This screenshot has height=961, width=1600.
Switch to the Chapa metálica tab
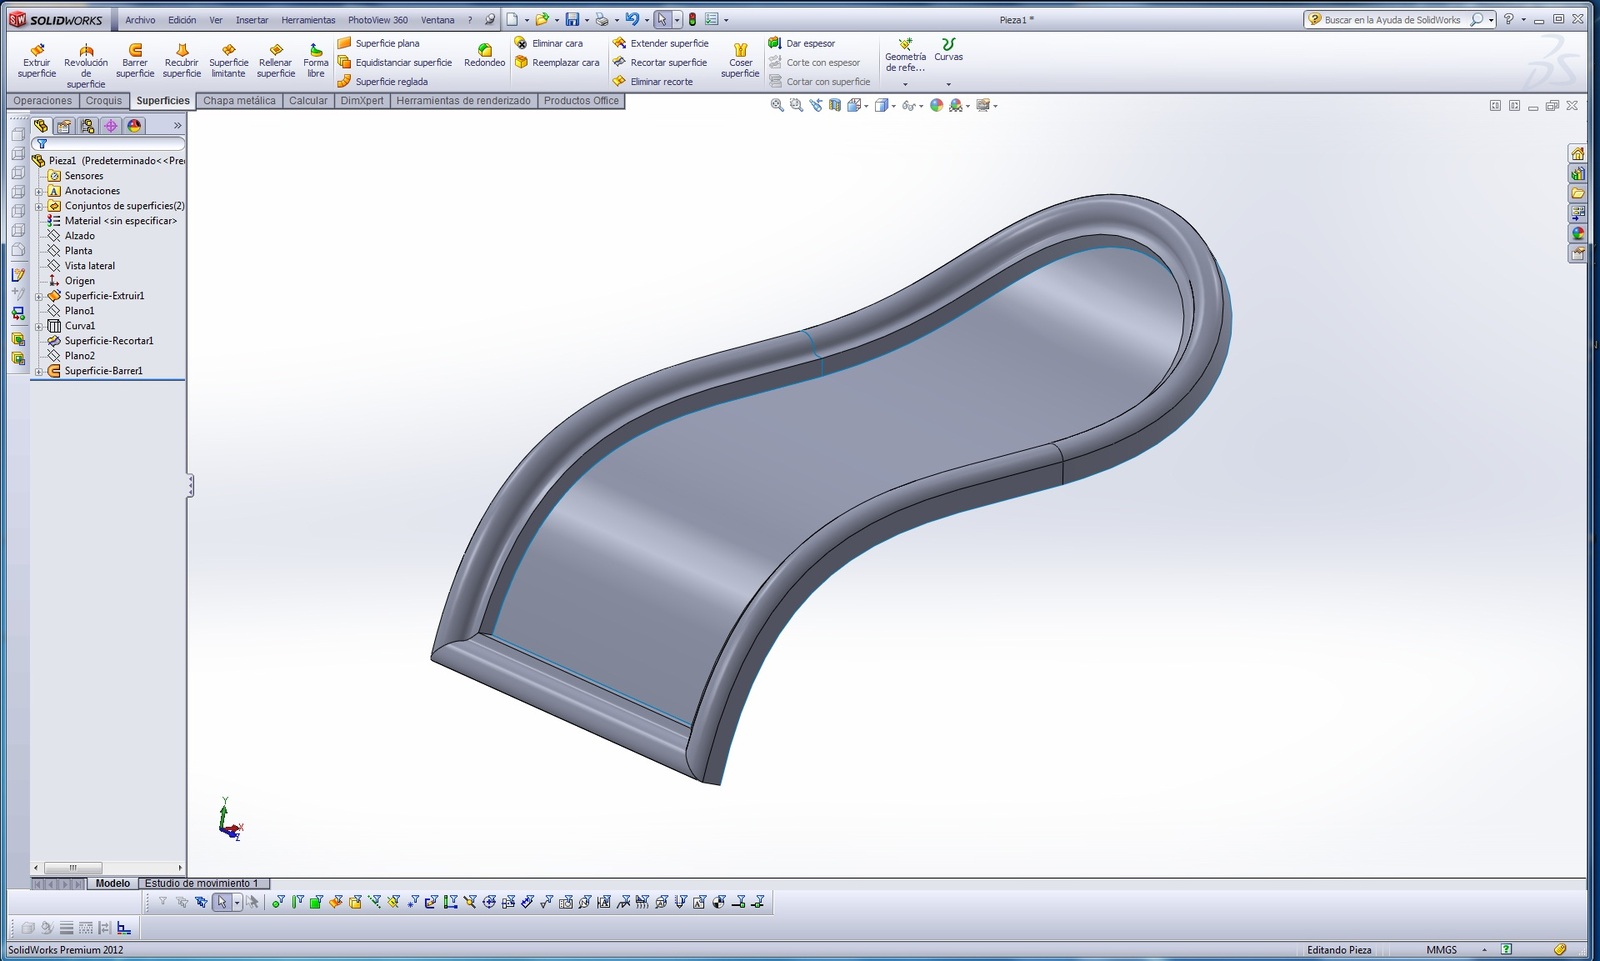click(x=239, y=101)
